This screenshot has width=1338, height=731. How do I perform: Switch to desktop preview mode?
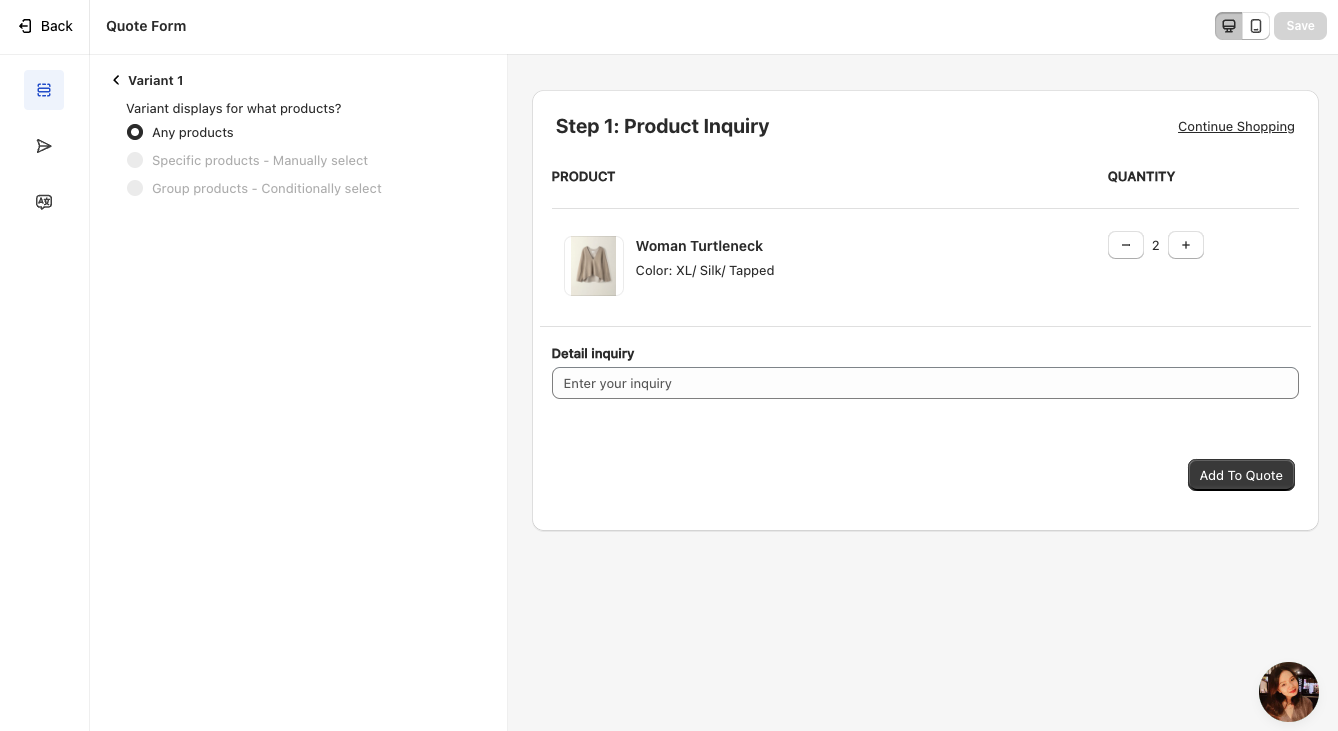pyautogui.click(x=1229, y=26)
